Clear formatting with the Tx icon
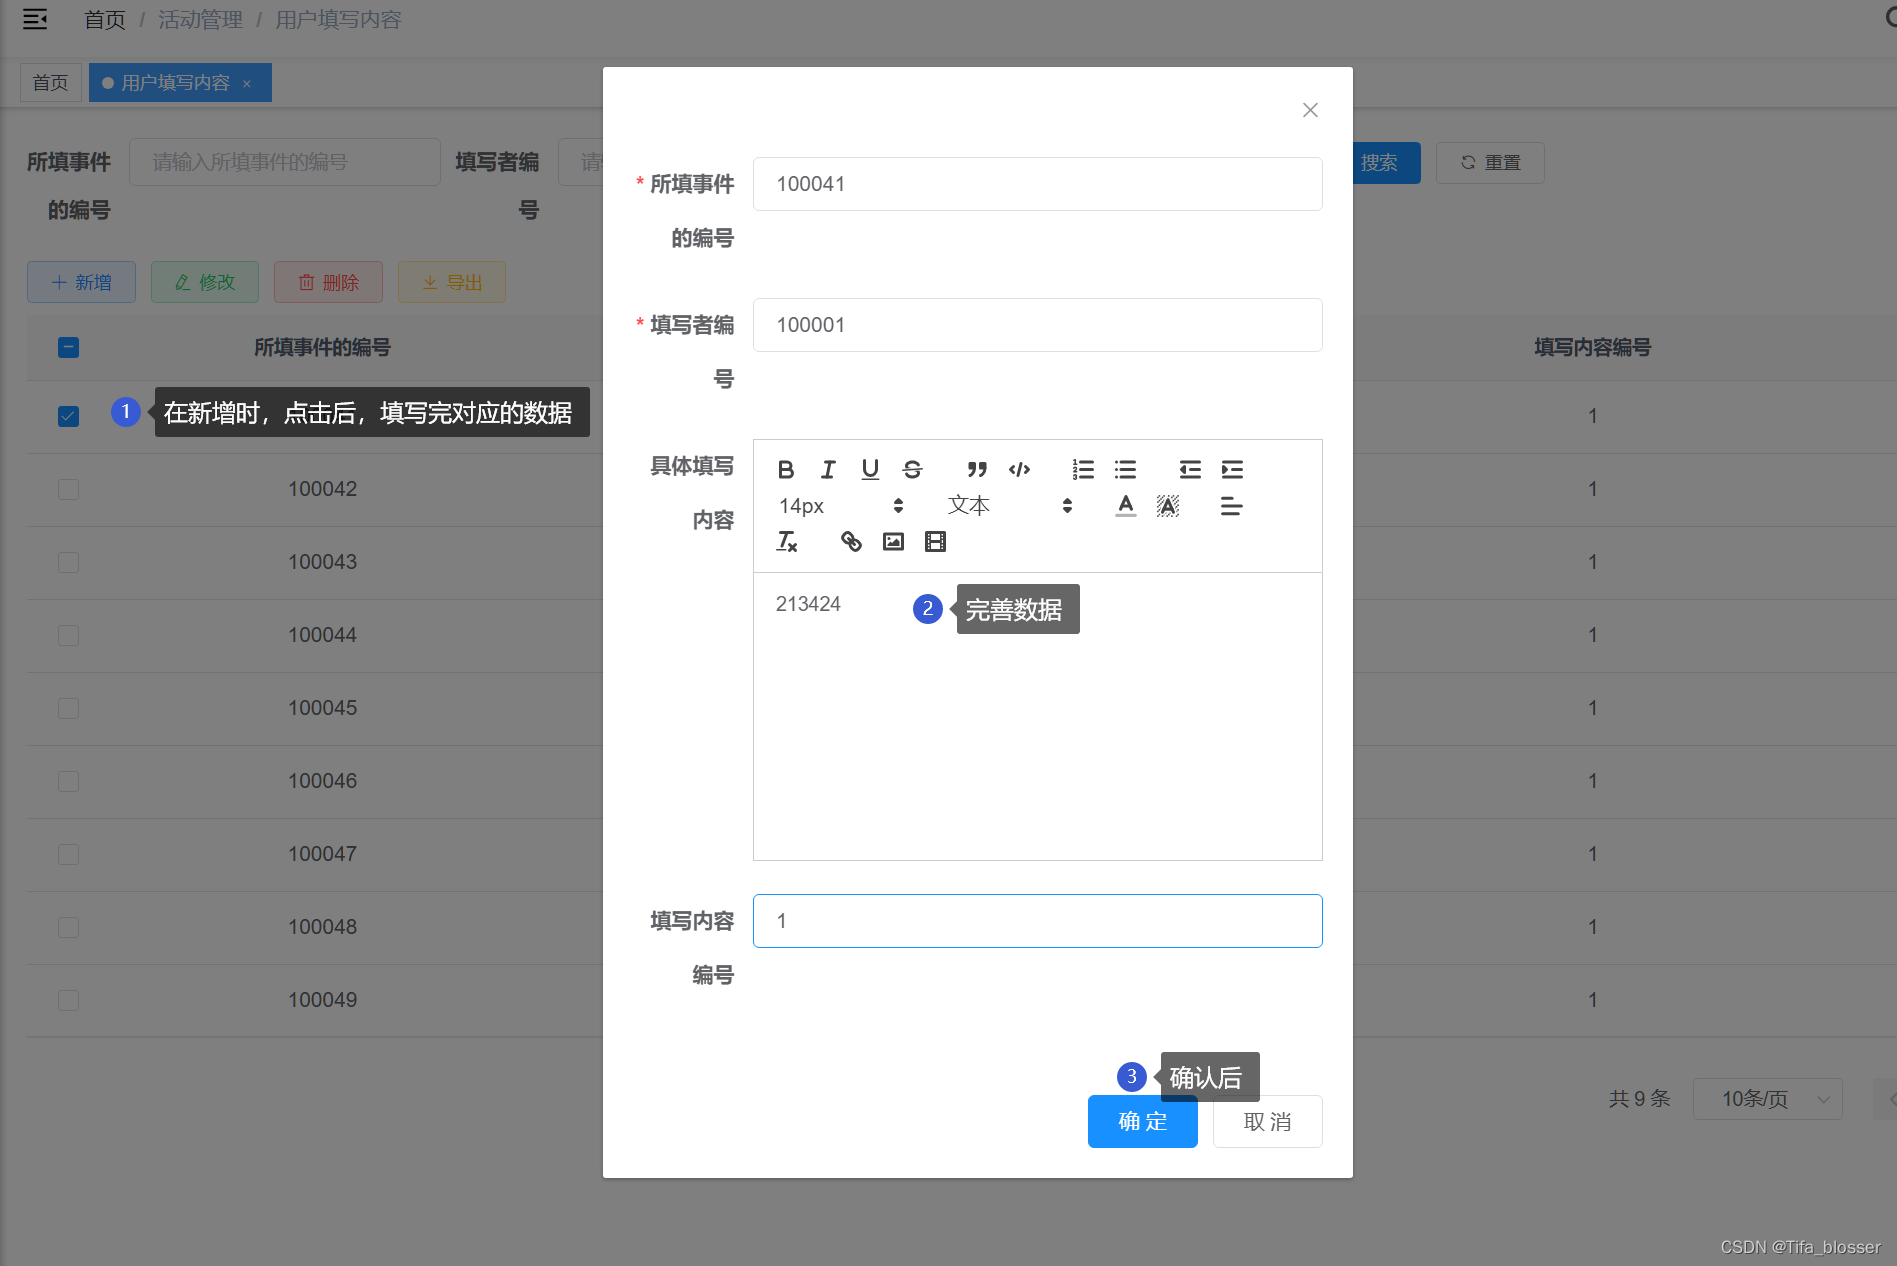1897x1266 pixels. coord(787,542)
